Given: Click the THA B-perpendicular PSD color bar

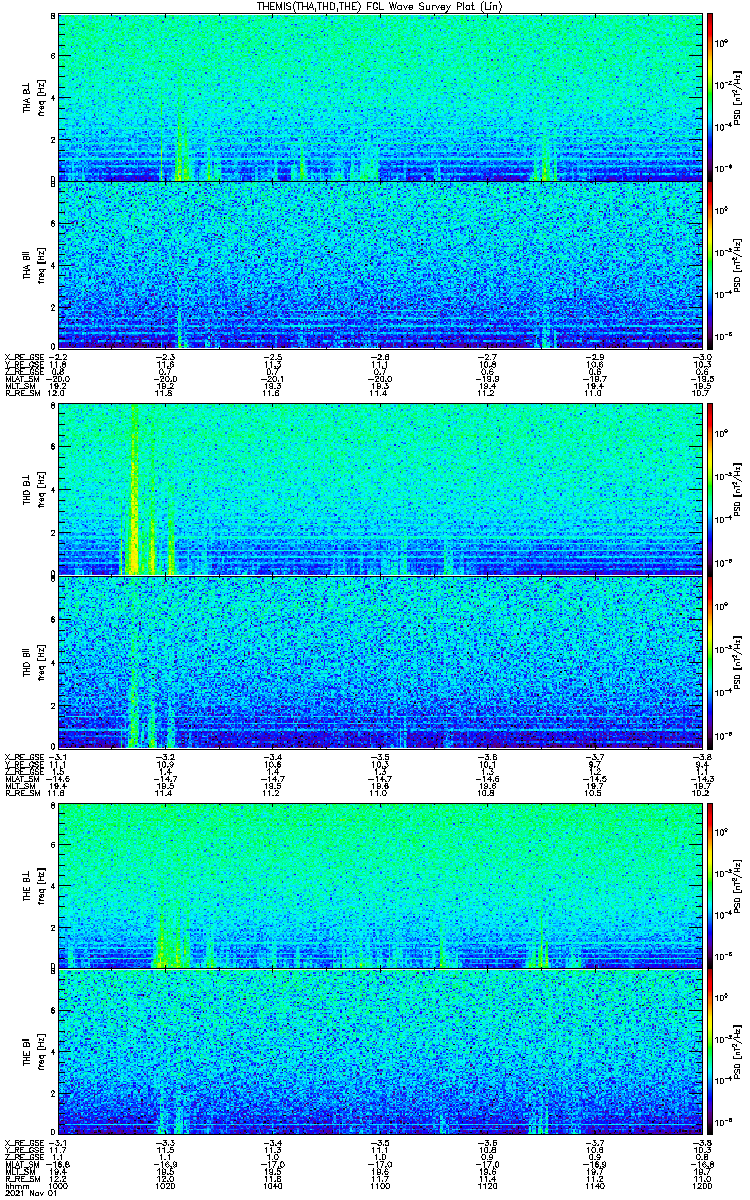Looking at the screenshot, I should coord(711,97).
